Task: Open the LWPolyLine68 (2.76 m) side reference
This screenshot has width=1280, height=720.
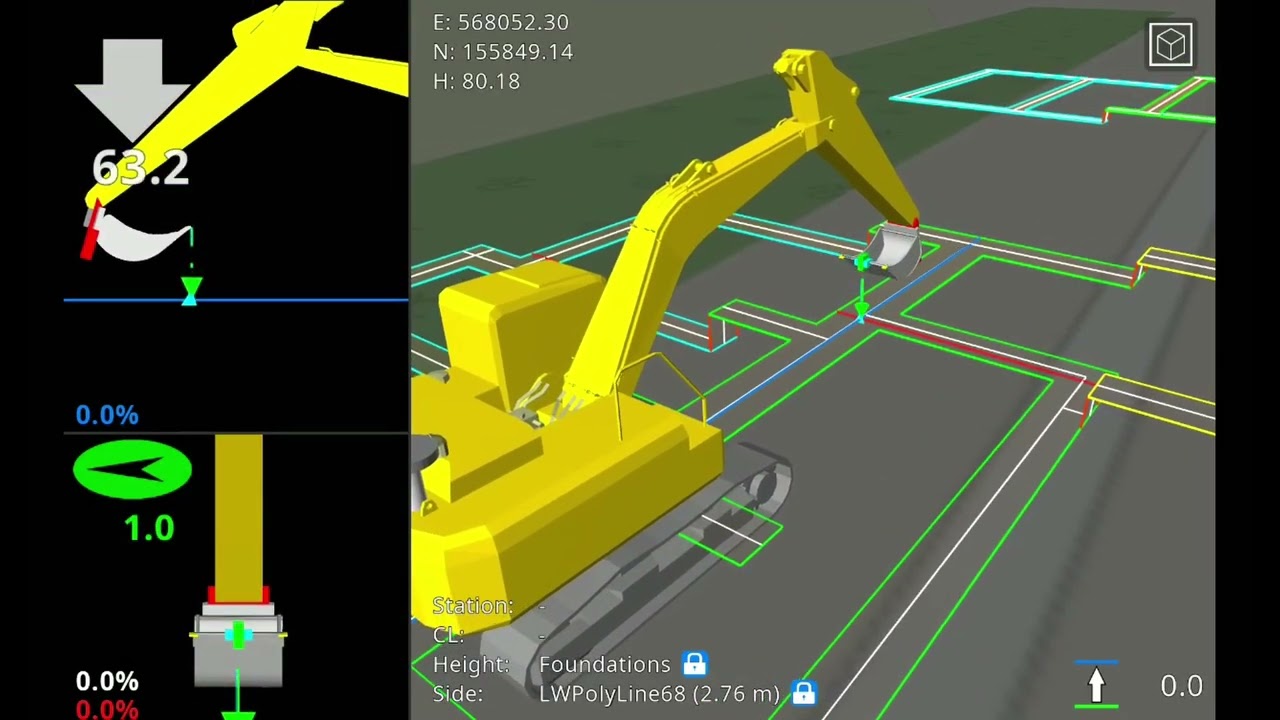Action: point(659,693)
